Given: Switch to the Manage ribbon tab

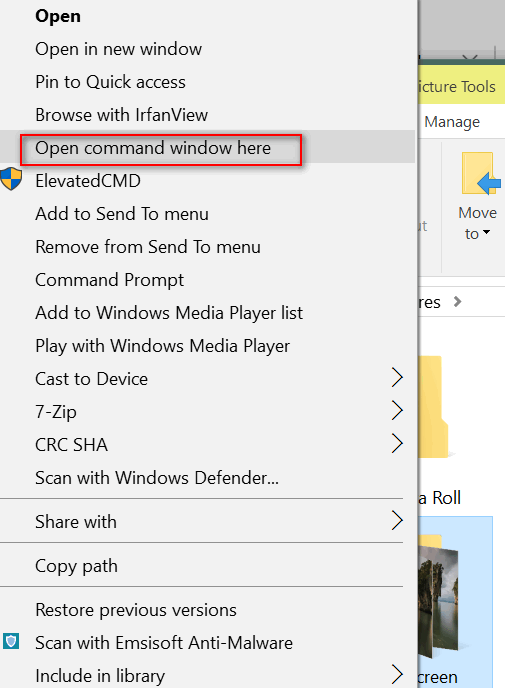Looking at the screenshot, I should pos(452,122).
